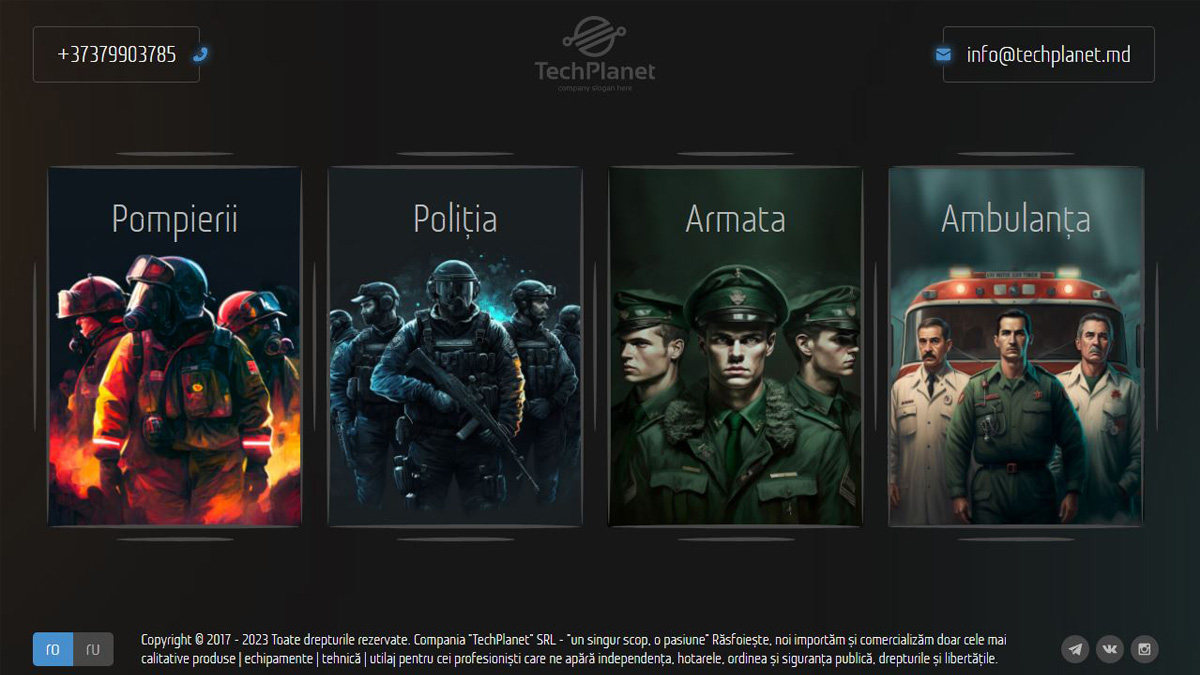Open the VK social page icon
The width and height of the screenshot is (1200, 675).
[1110, 649]
